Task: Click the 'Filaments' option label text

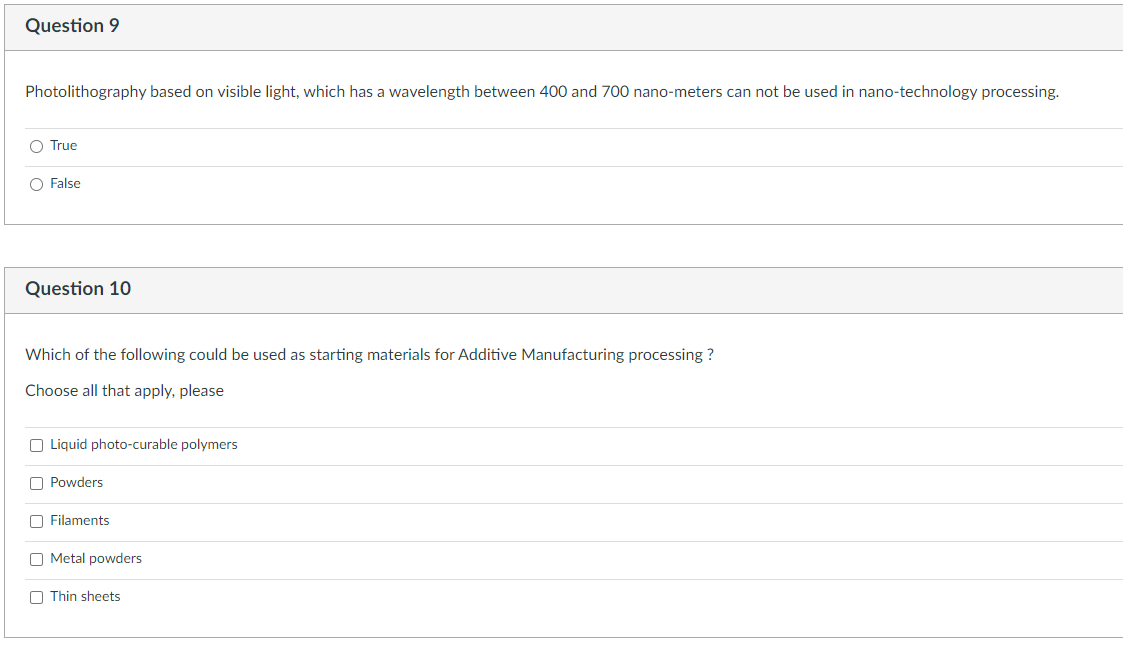Action: coord(80,521)
